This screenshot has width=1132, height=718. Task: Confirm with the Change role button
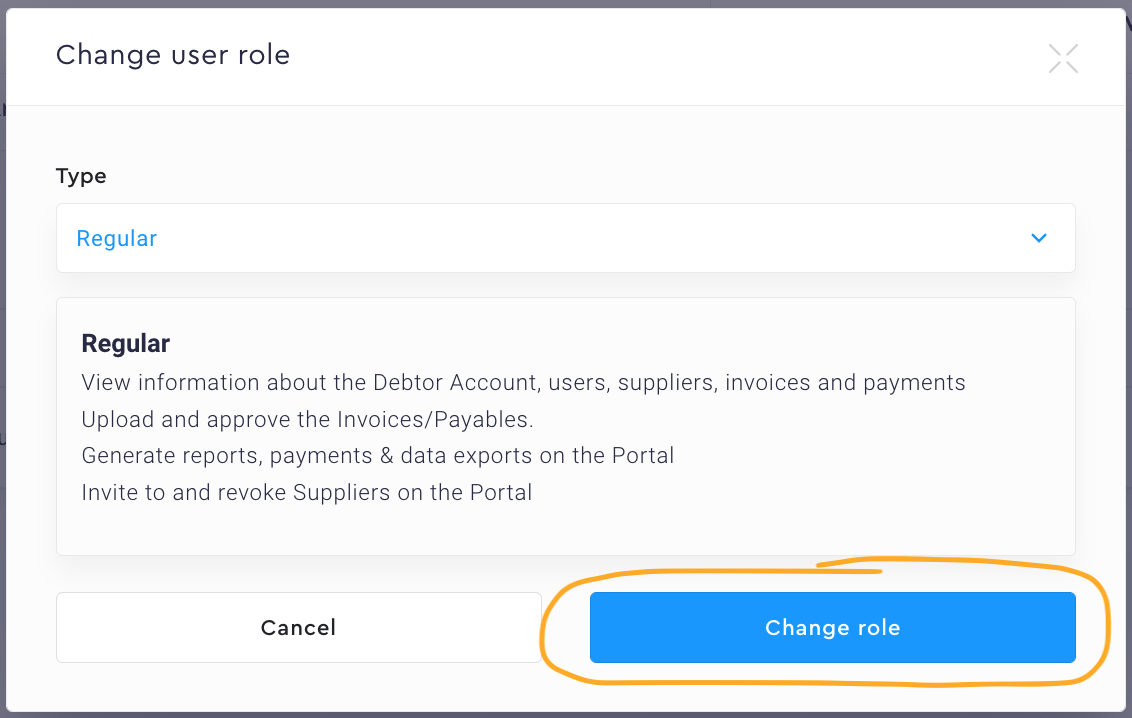pyautogui.click(x=832, y=627)
